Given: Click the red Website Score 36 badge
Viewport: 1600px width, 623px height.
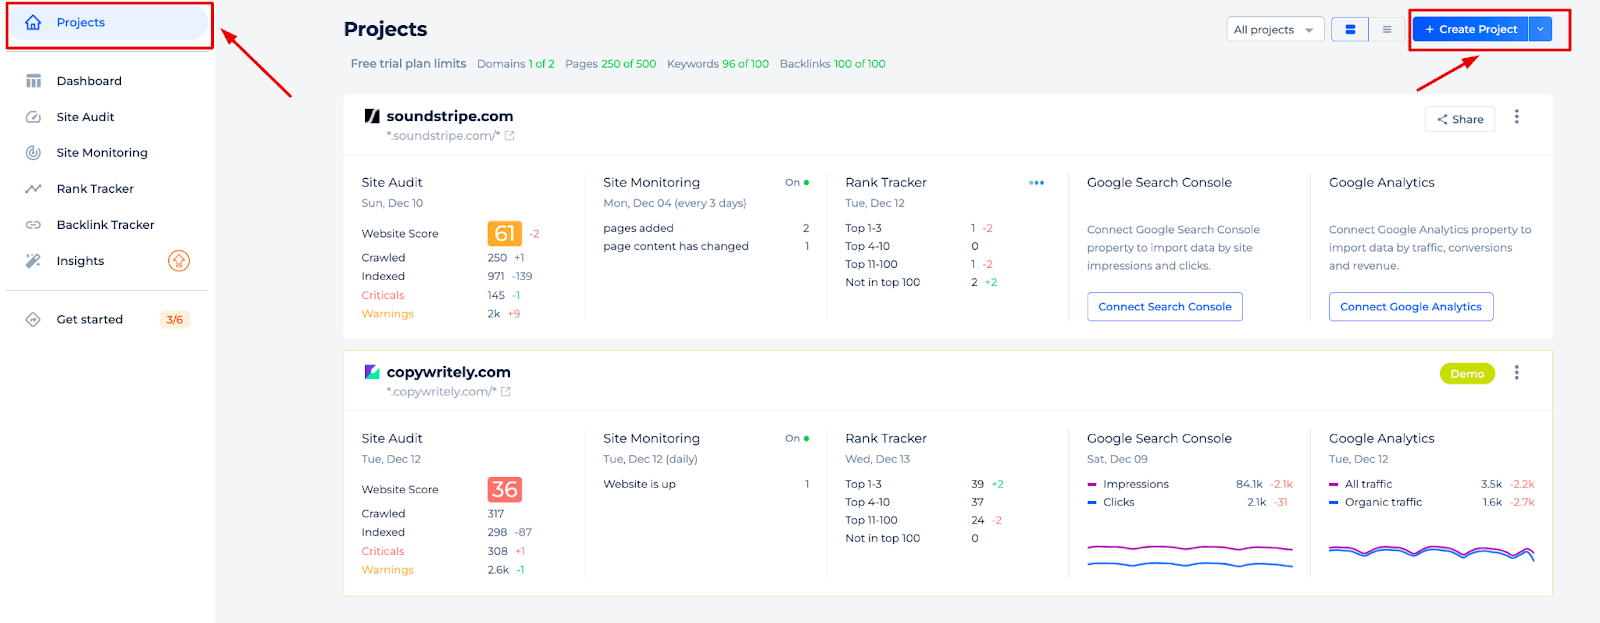Looking at the screenshot, I should pos(505,490).
